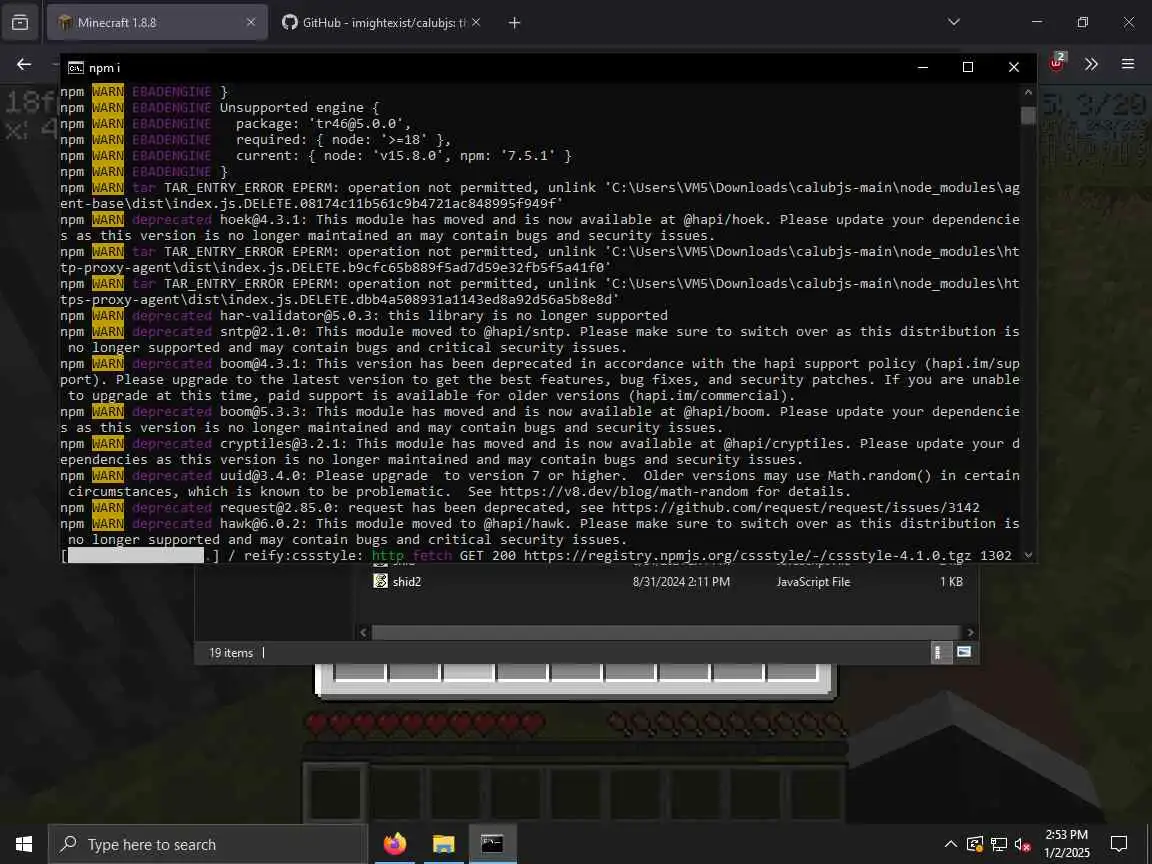The height and width of the screenshot is (864, 1152).
Task: Open Firefox from the taskbar
Action: (x=395, y=844)
